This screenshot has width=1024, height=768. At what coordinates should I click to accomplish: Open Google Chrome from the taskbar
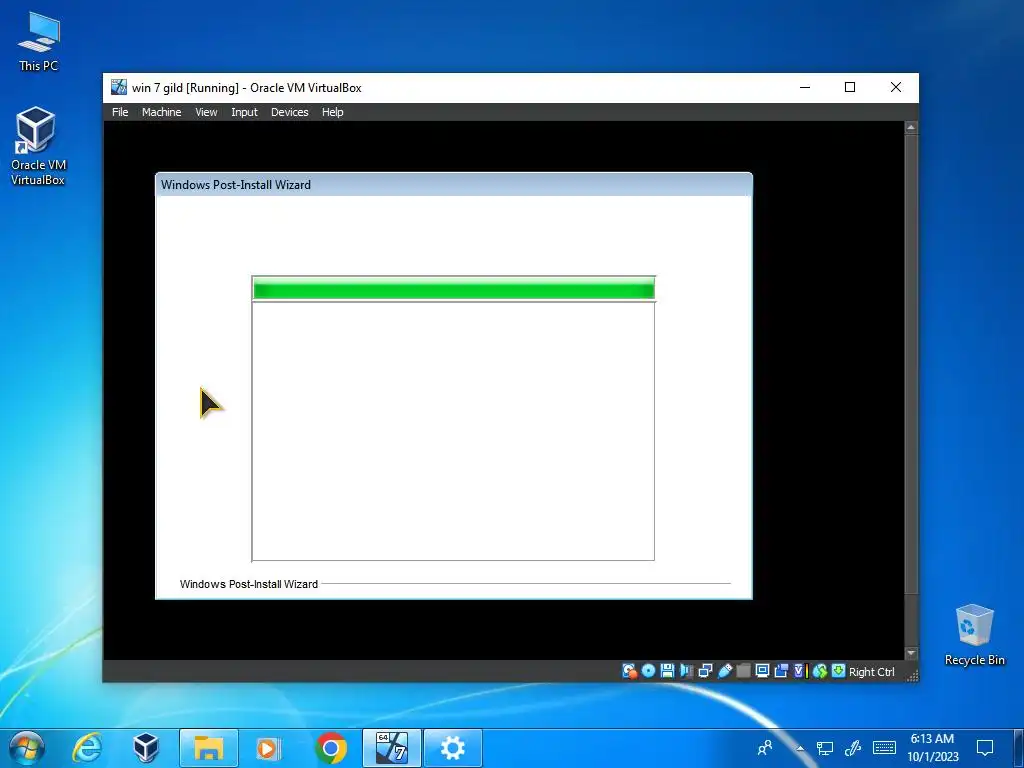point(330,748)
